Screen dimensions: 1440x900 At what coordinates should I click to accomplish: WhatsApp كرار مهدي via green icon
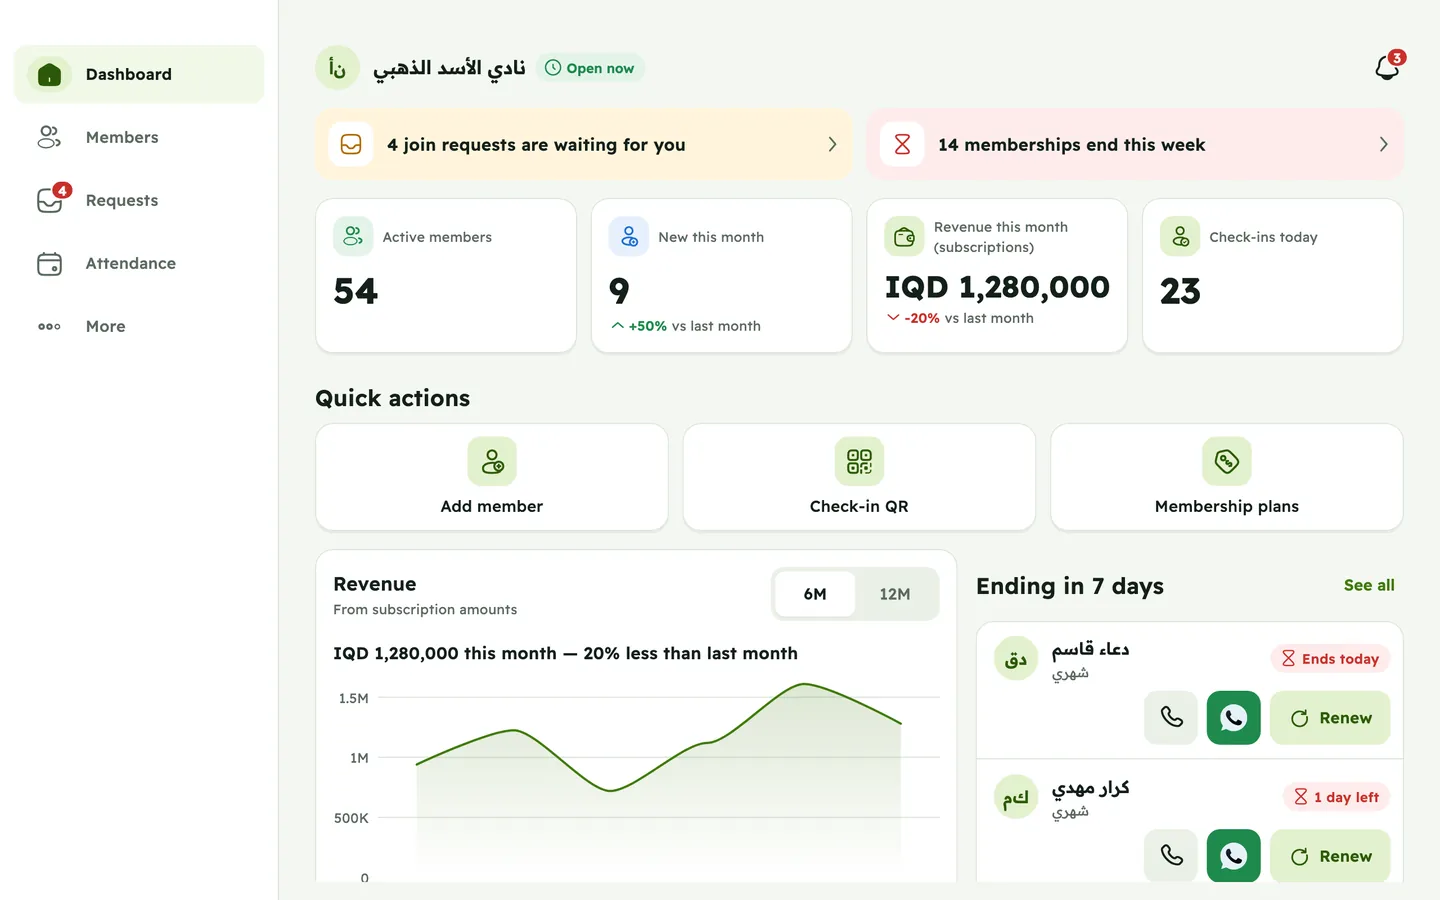pos(1234,856)
